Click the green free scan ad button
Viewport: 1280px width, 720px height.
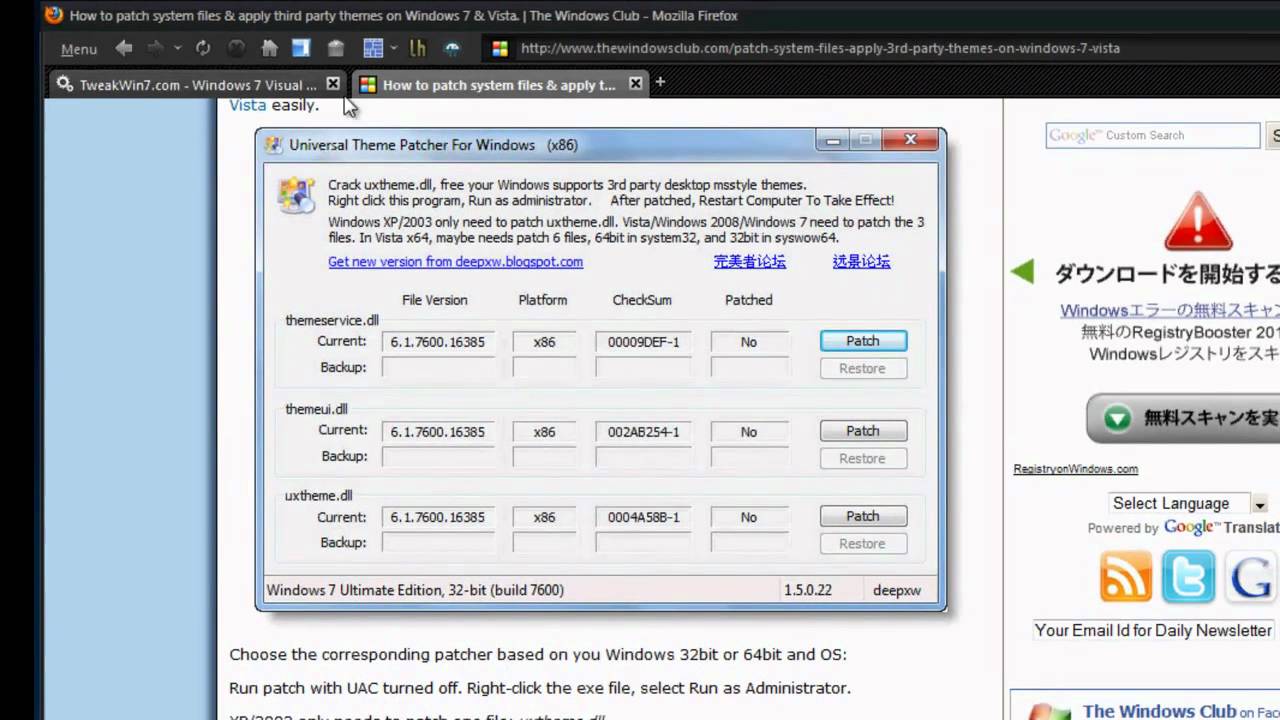coord(1183,418)
